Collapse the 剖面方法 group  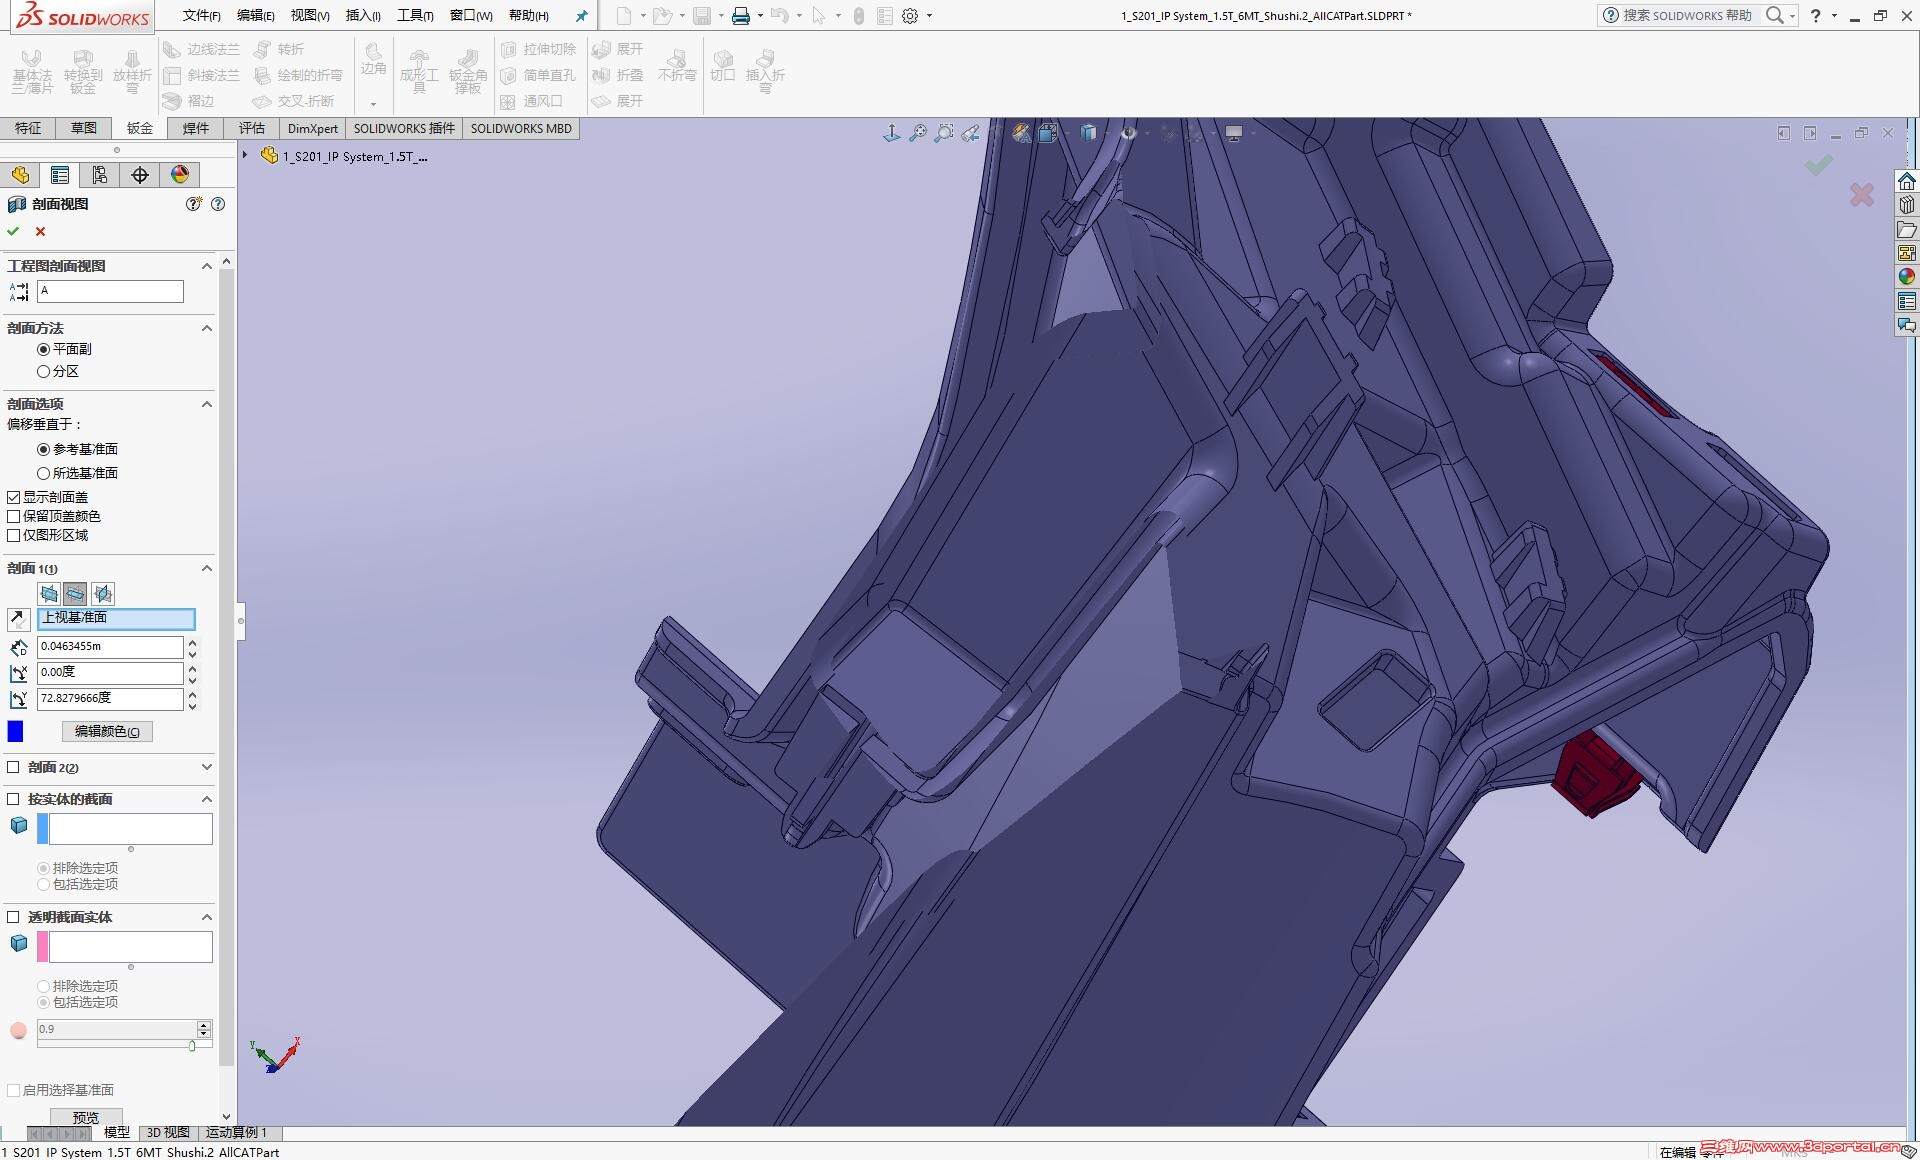coord(207,328)
